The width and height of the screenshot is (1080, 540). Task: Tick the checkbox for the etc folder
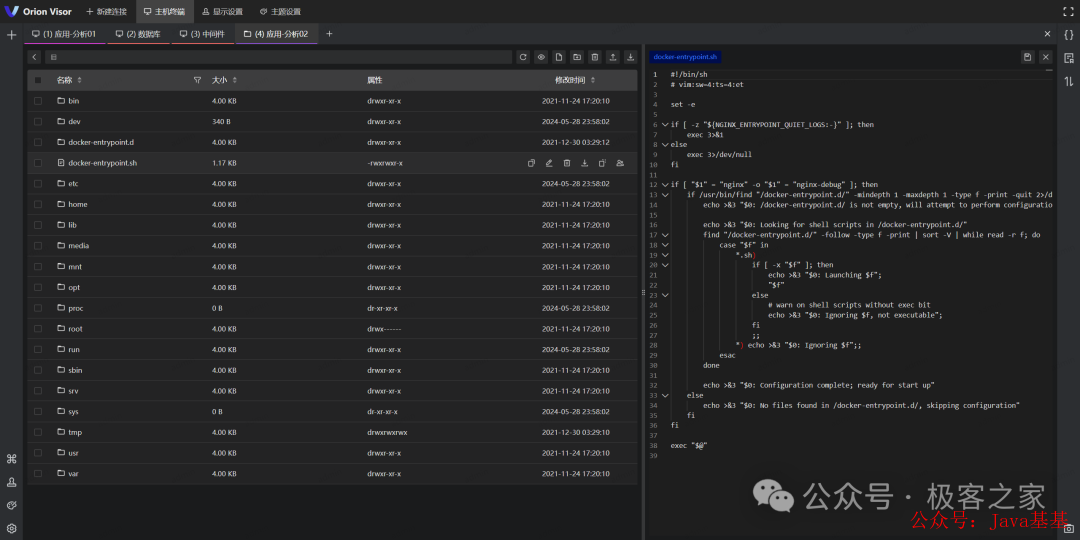(x=38, y=184)
